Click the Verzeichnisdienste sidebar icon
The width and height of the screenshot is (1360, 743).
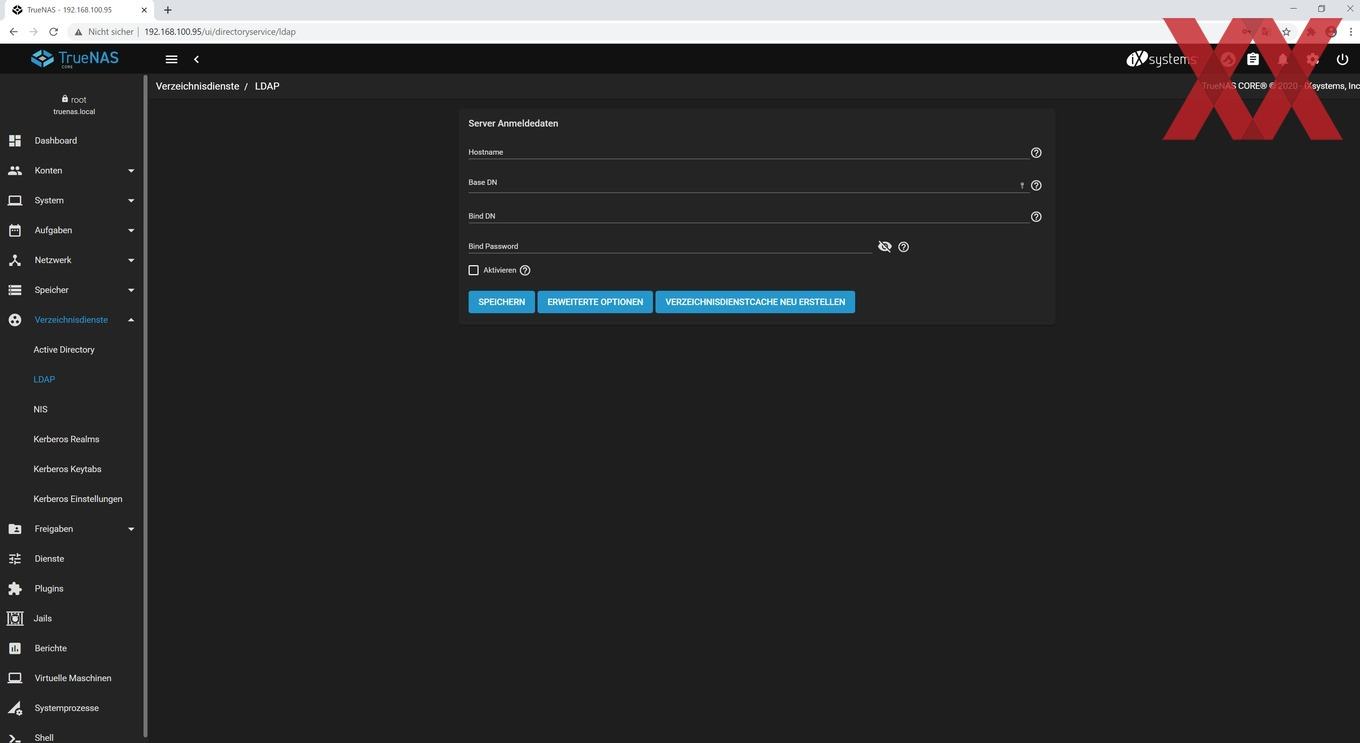15,320
